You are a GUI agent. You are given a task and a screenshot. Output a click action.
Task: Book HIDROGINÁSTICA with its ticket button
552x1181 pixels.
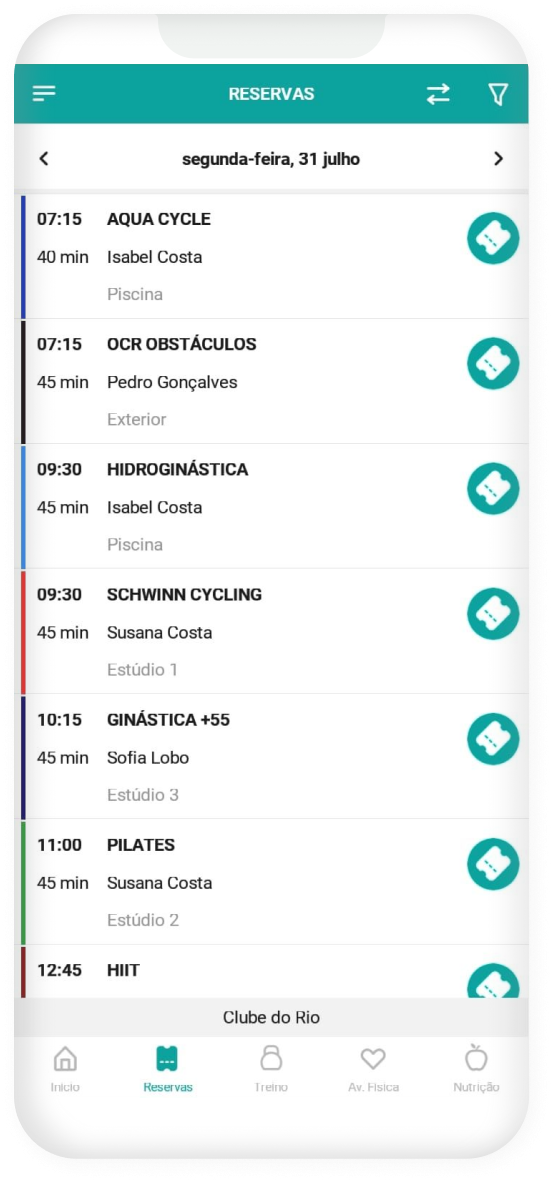(493, 488)
